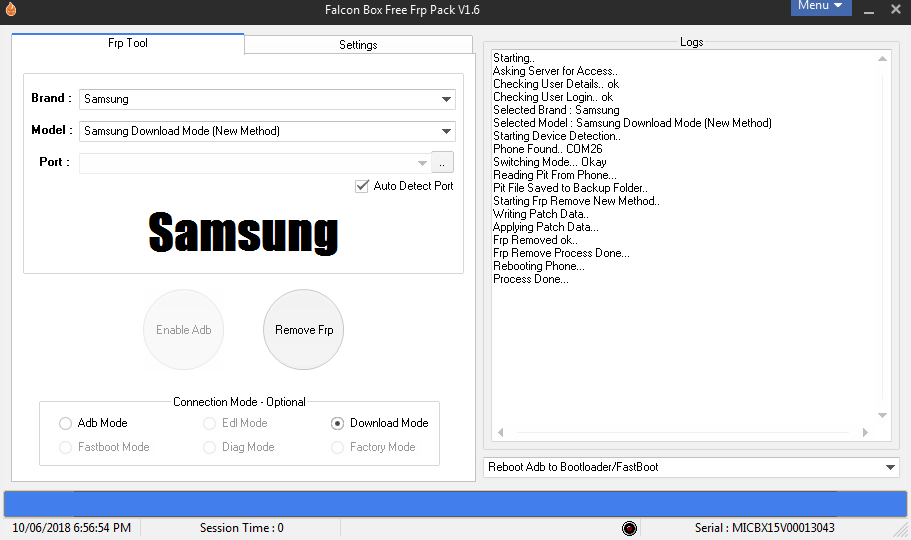This screenshot has width=911, height=540.
Task: Switch to the Frp Tool tab
Action: pos(128,44)
